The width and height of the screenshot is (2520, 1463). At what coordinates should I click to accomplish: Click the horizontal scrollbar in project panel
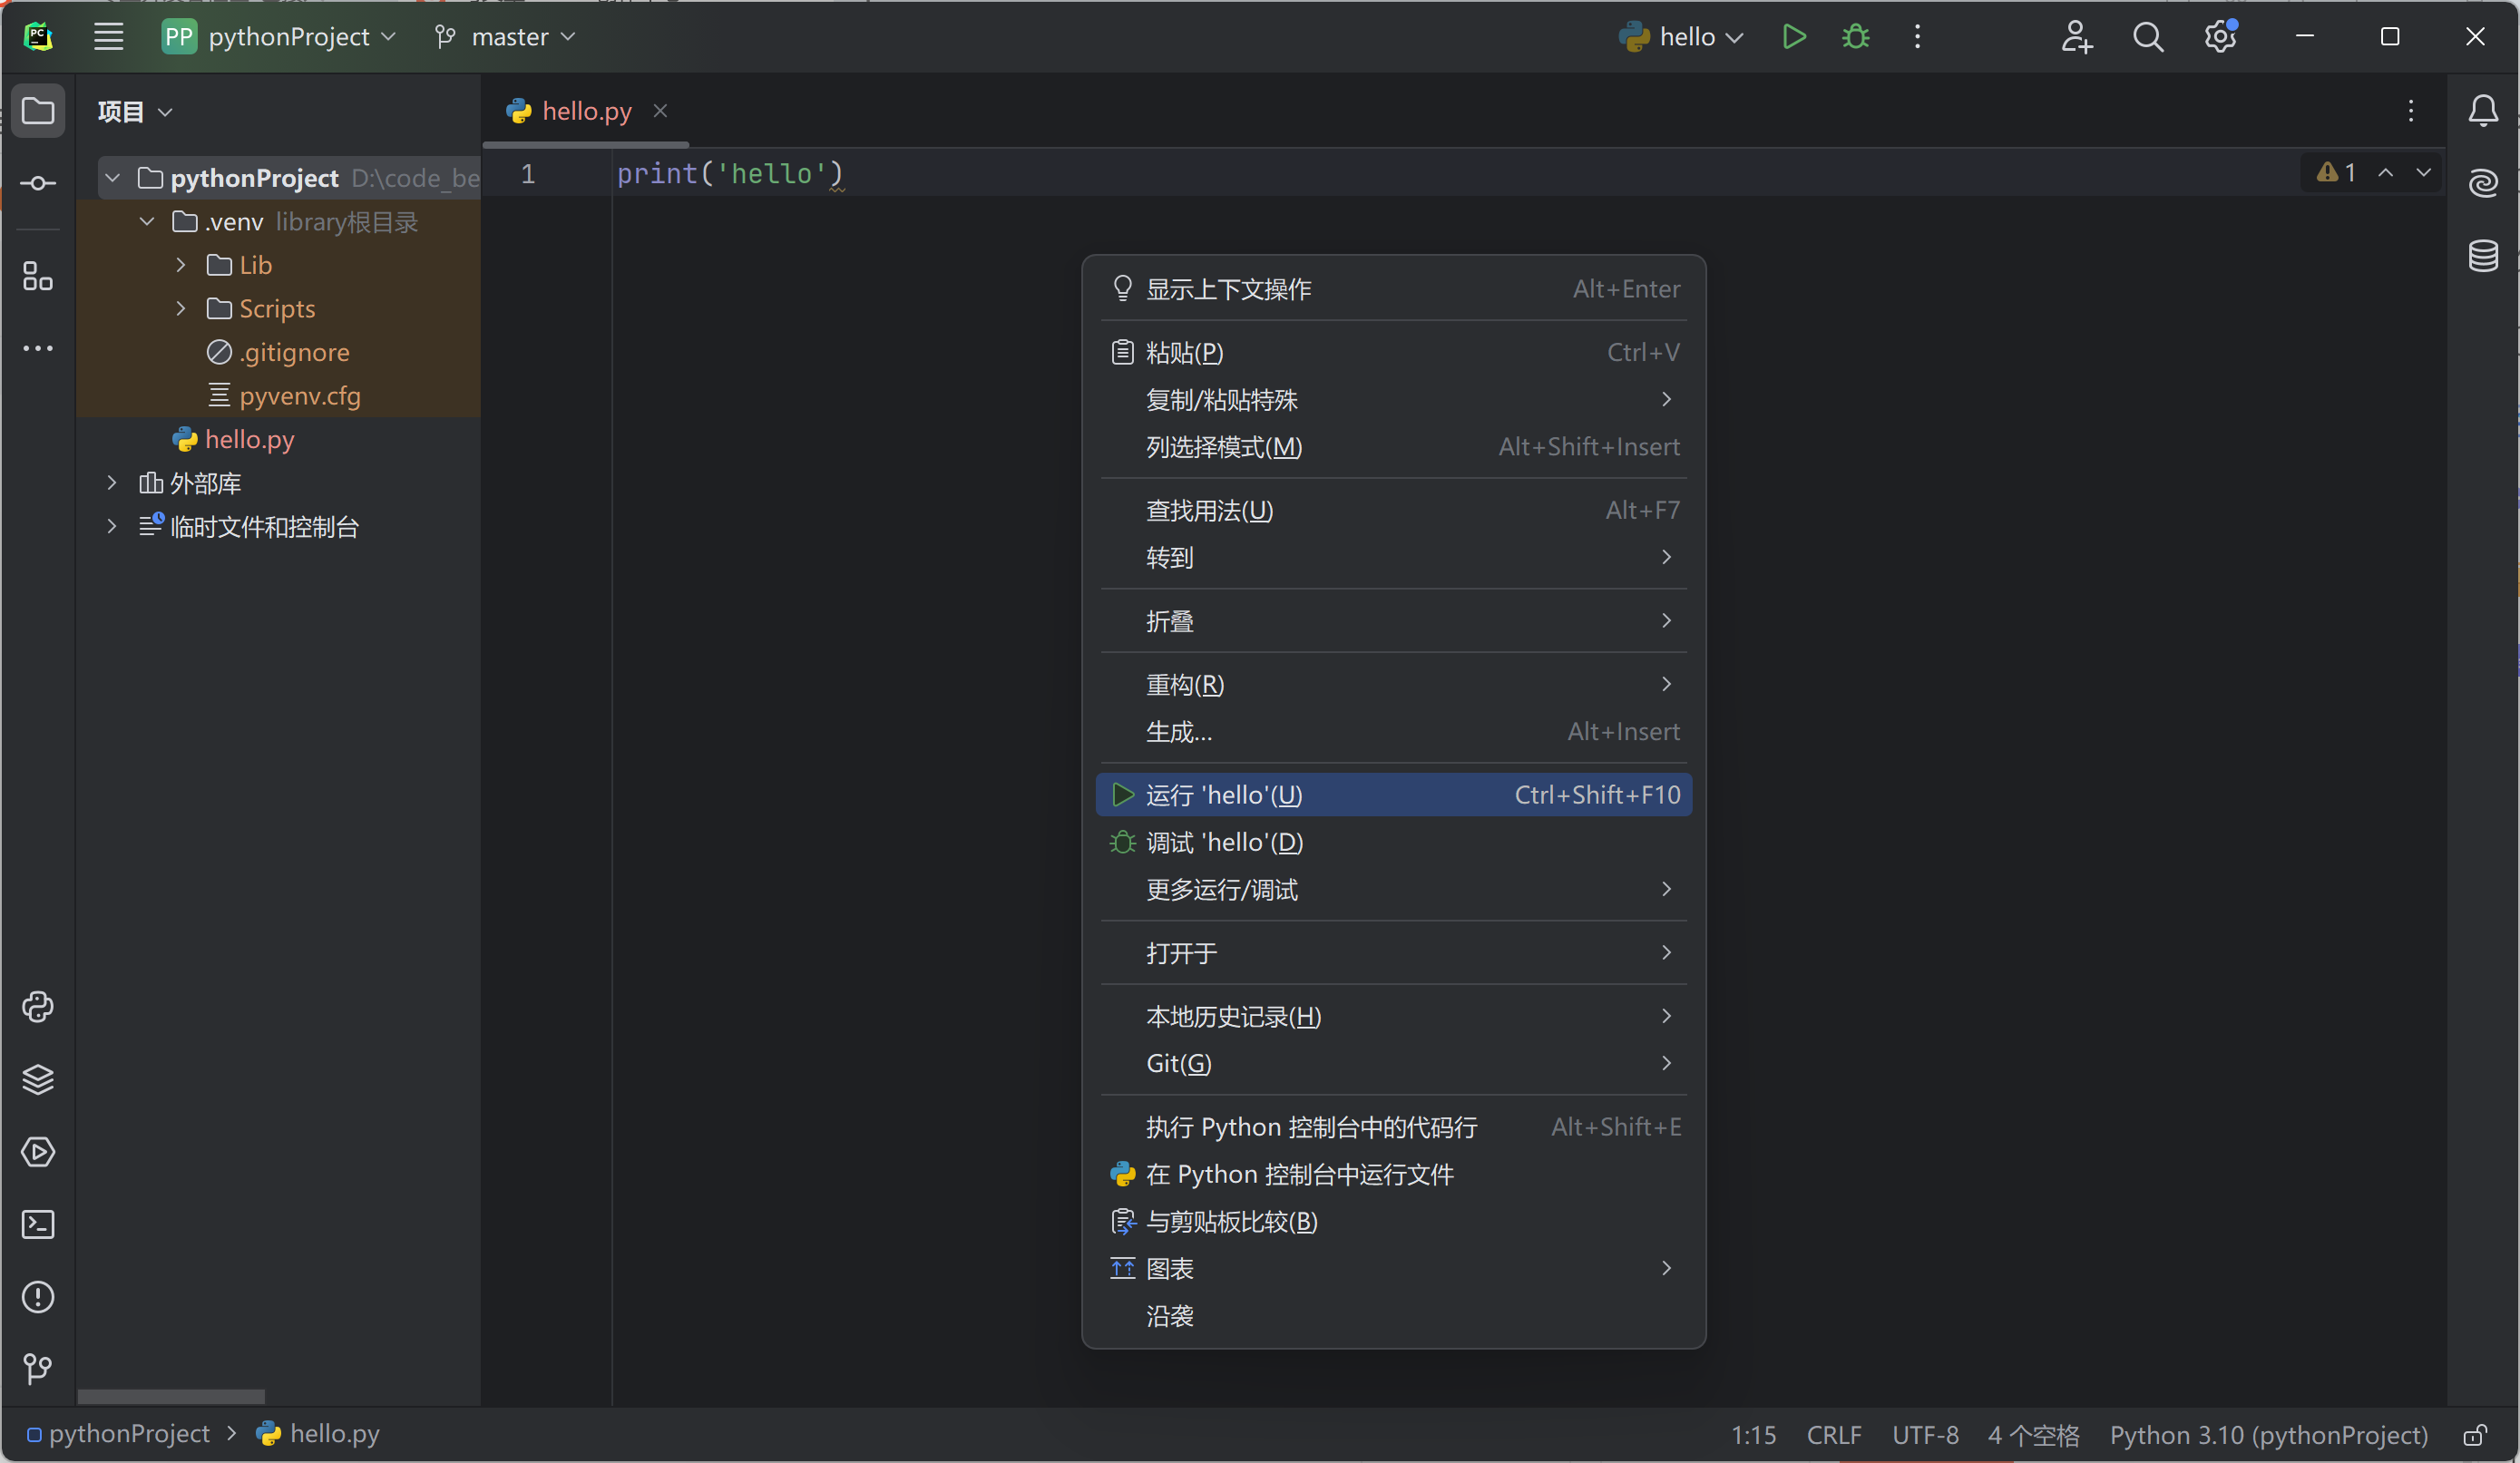[171, 1396]
